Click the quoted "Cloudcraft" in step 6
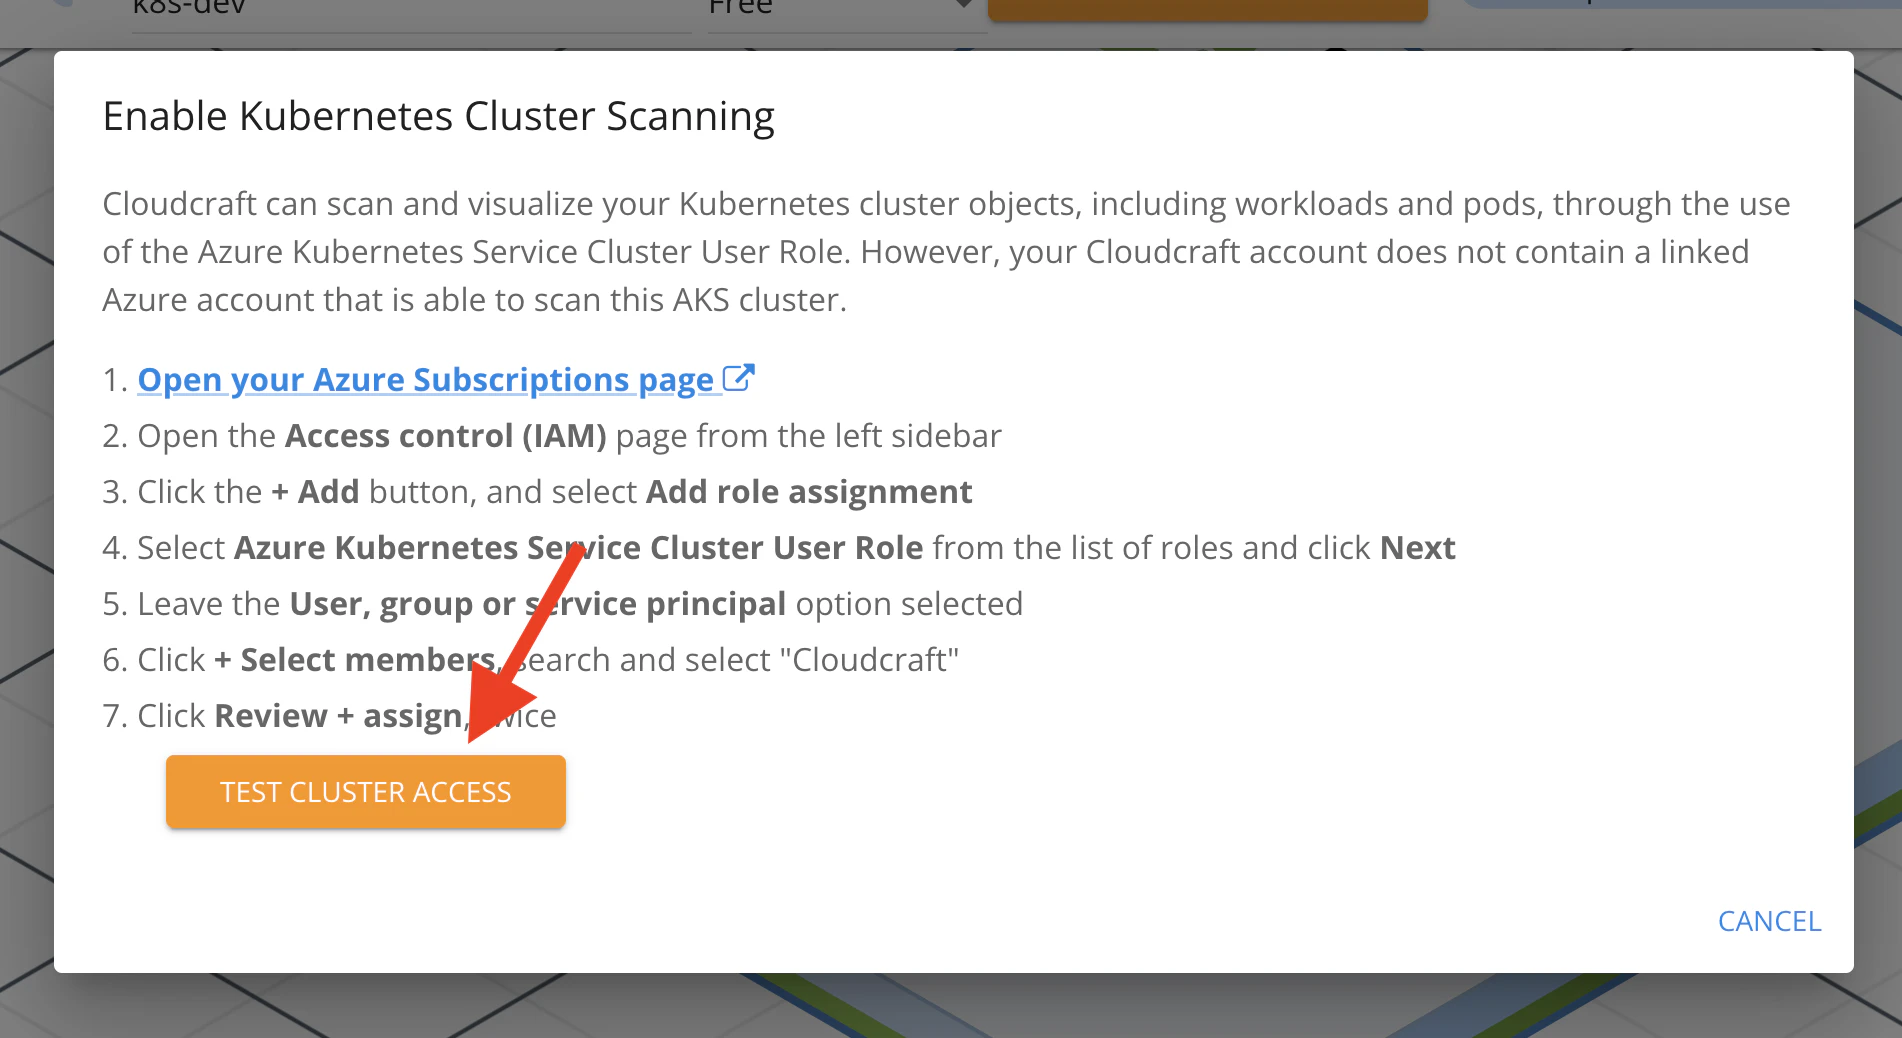 point(869,660)
